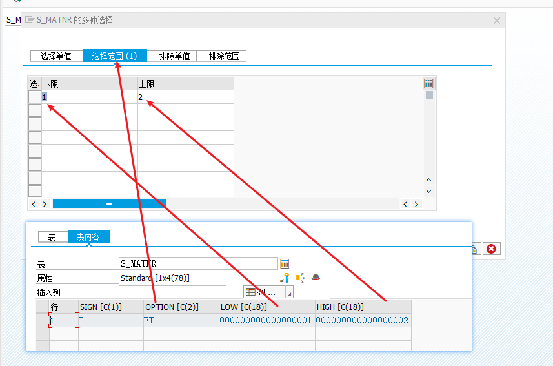Open the column layout dropdown button
Screen dimensions: 553x366
pos(264,292)
